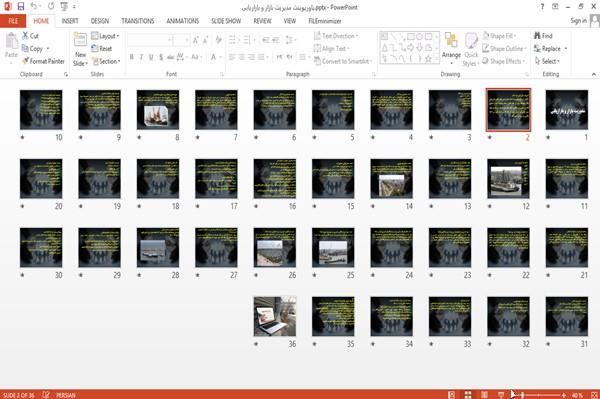
Task: Start Slide Show from status bar
Action: [501, 395]
